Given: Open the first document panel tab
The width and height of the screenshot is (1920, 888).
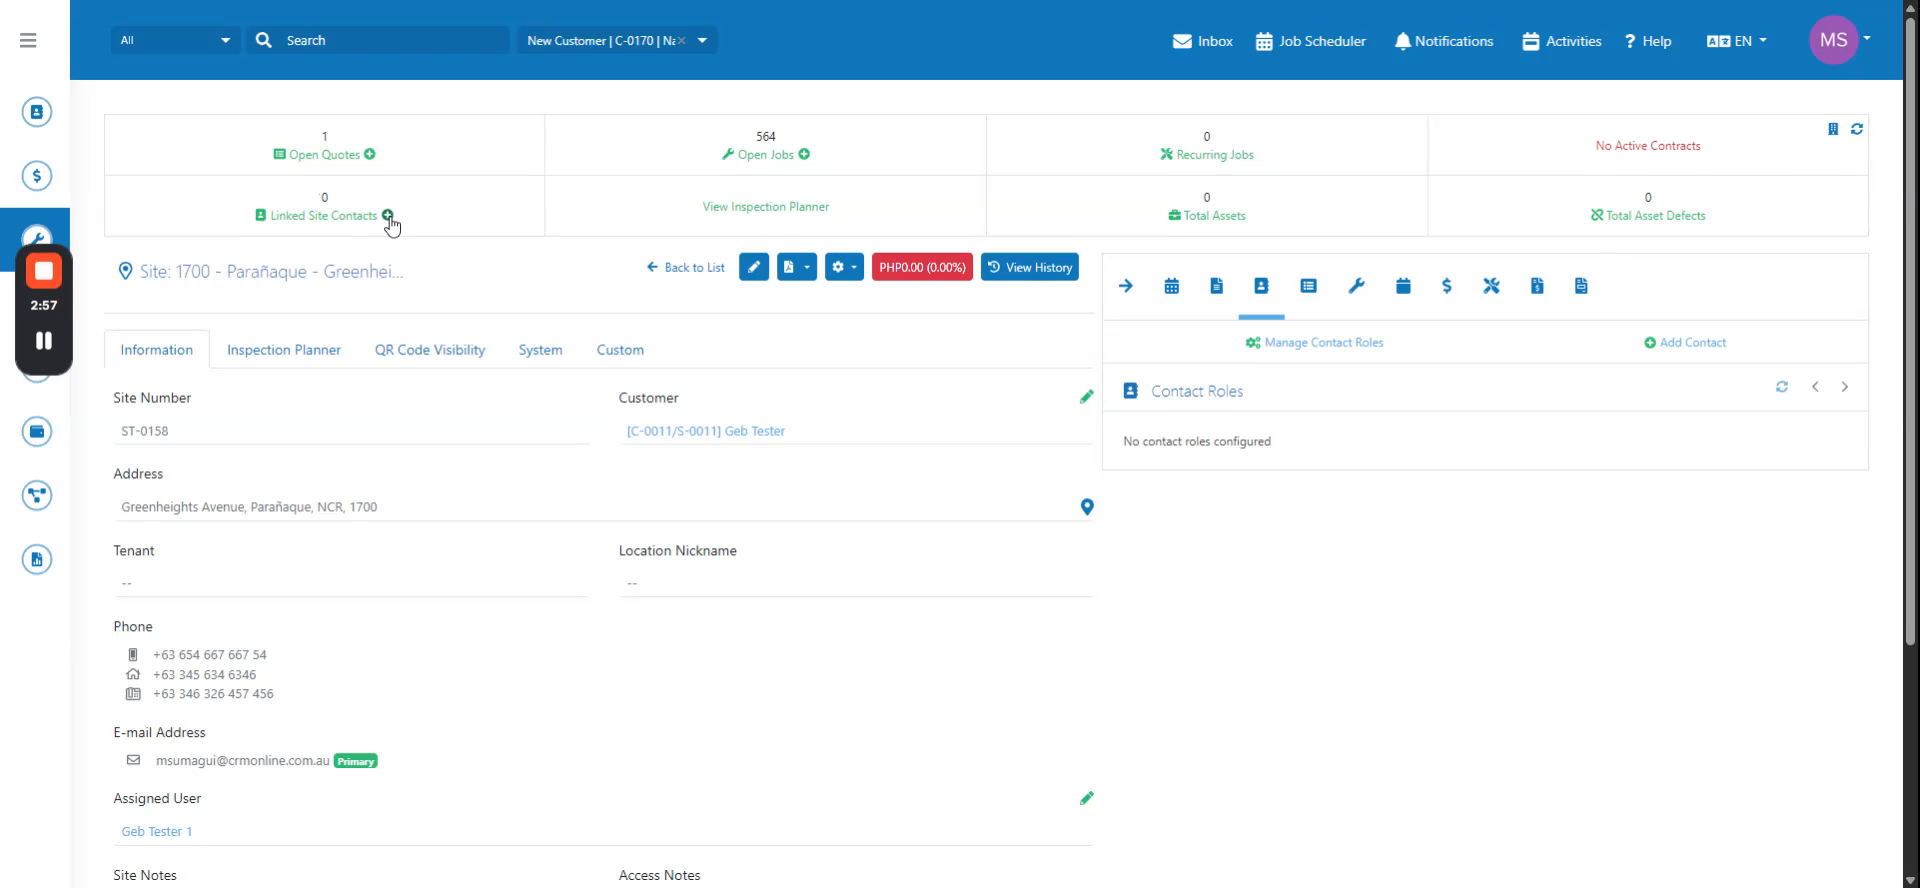Looking at the screenshot, I should pyautogui.click(x=1217, y=286).
